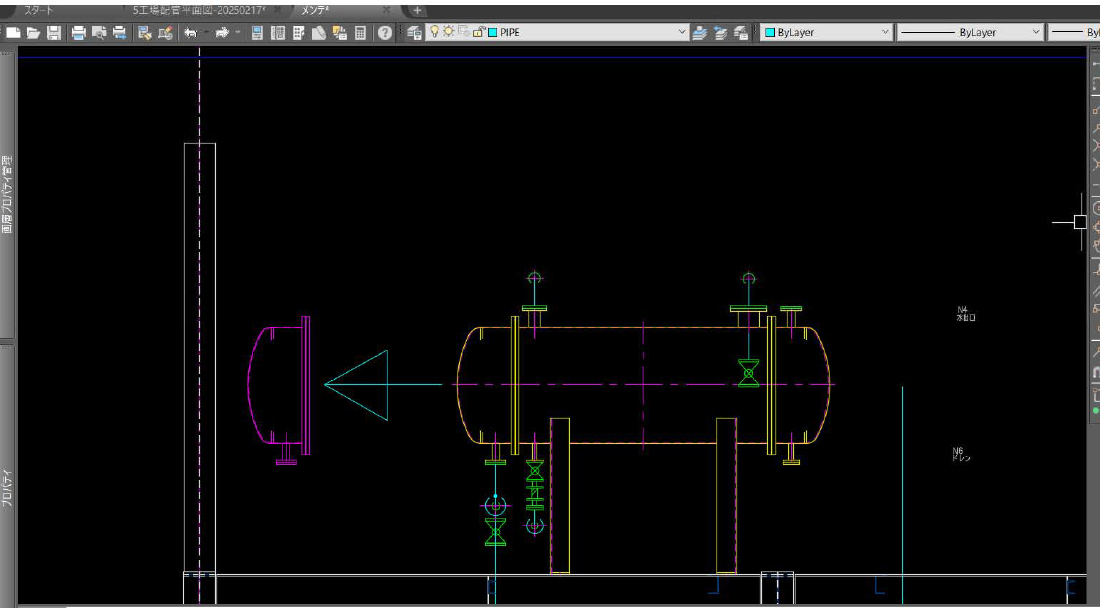Screen dimensions: 1100x610
Task: Expand the redo history dropdown arrow
Action: (238, 32)
